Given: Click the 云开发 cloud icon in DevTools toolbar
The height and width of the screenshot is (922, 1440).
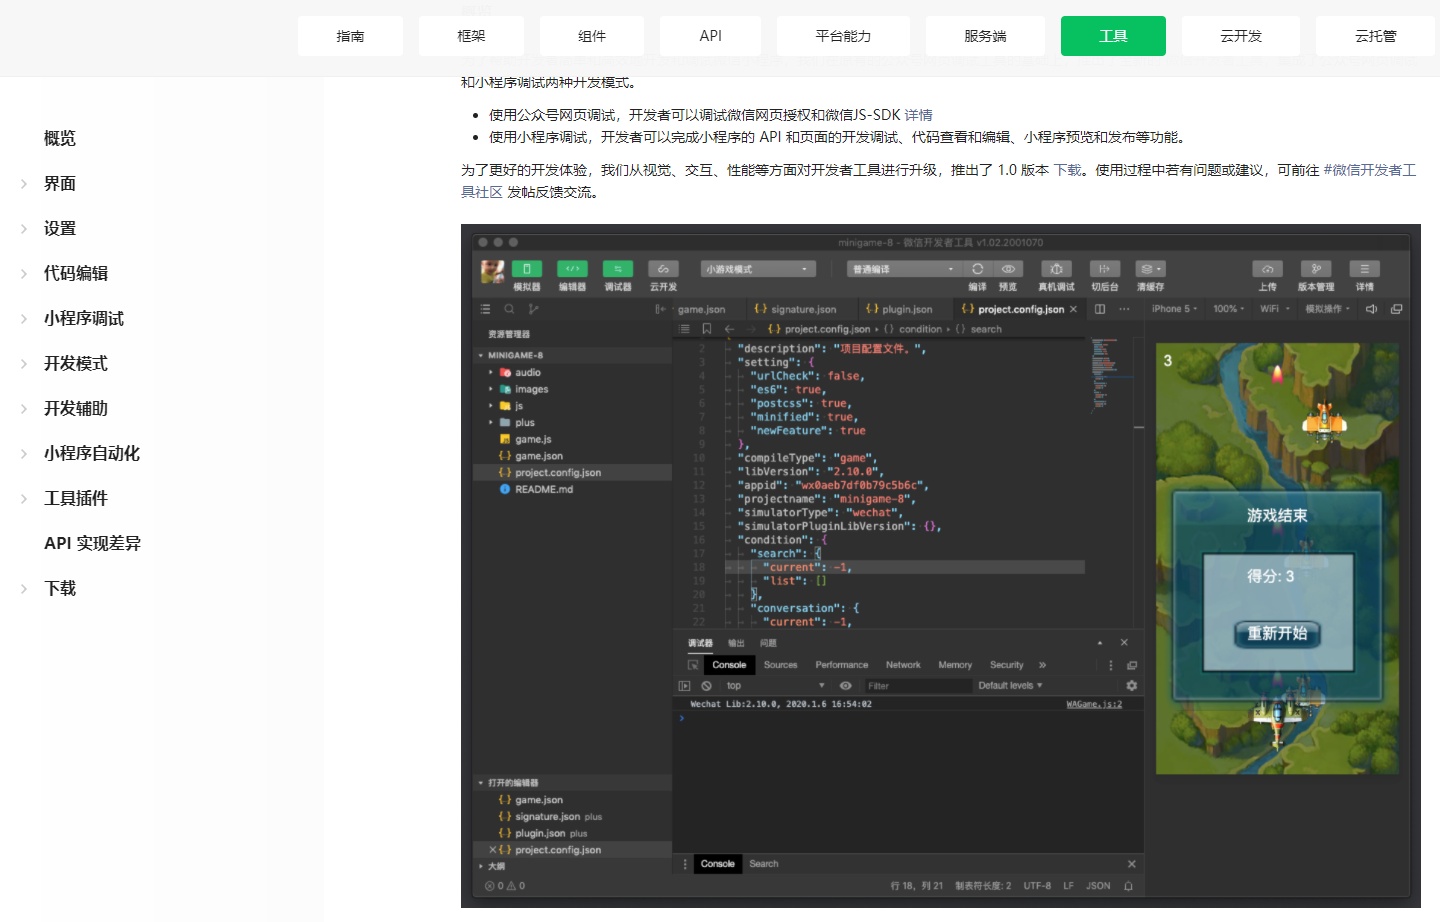Looking at the screenshot, I should [x=663, y=269].
